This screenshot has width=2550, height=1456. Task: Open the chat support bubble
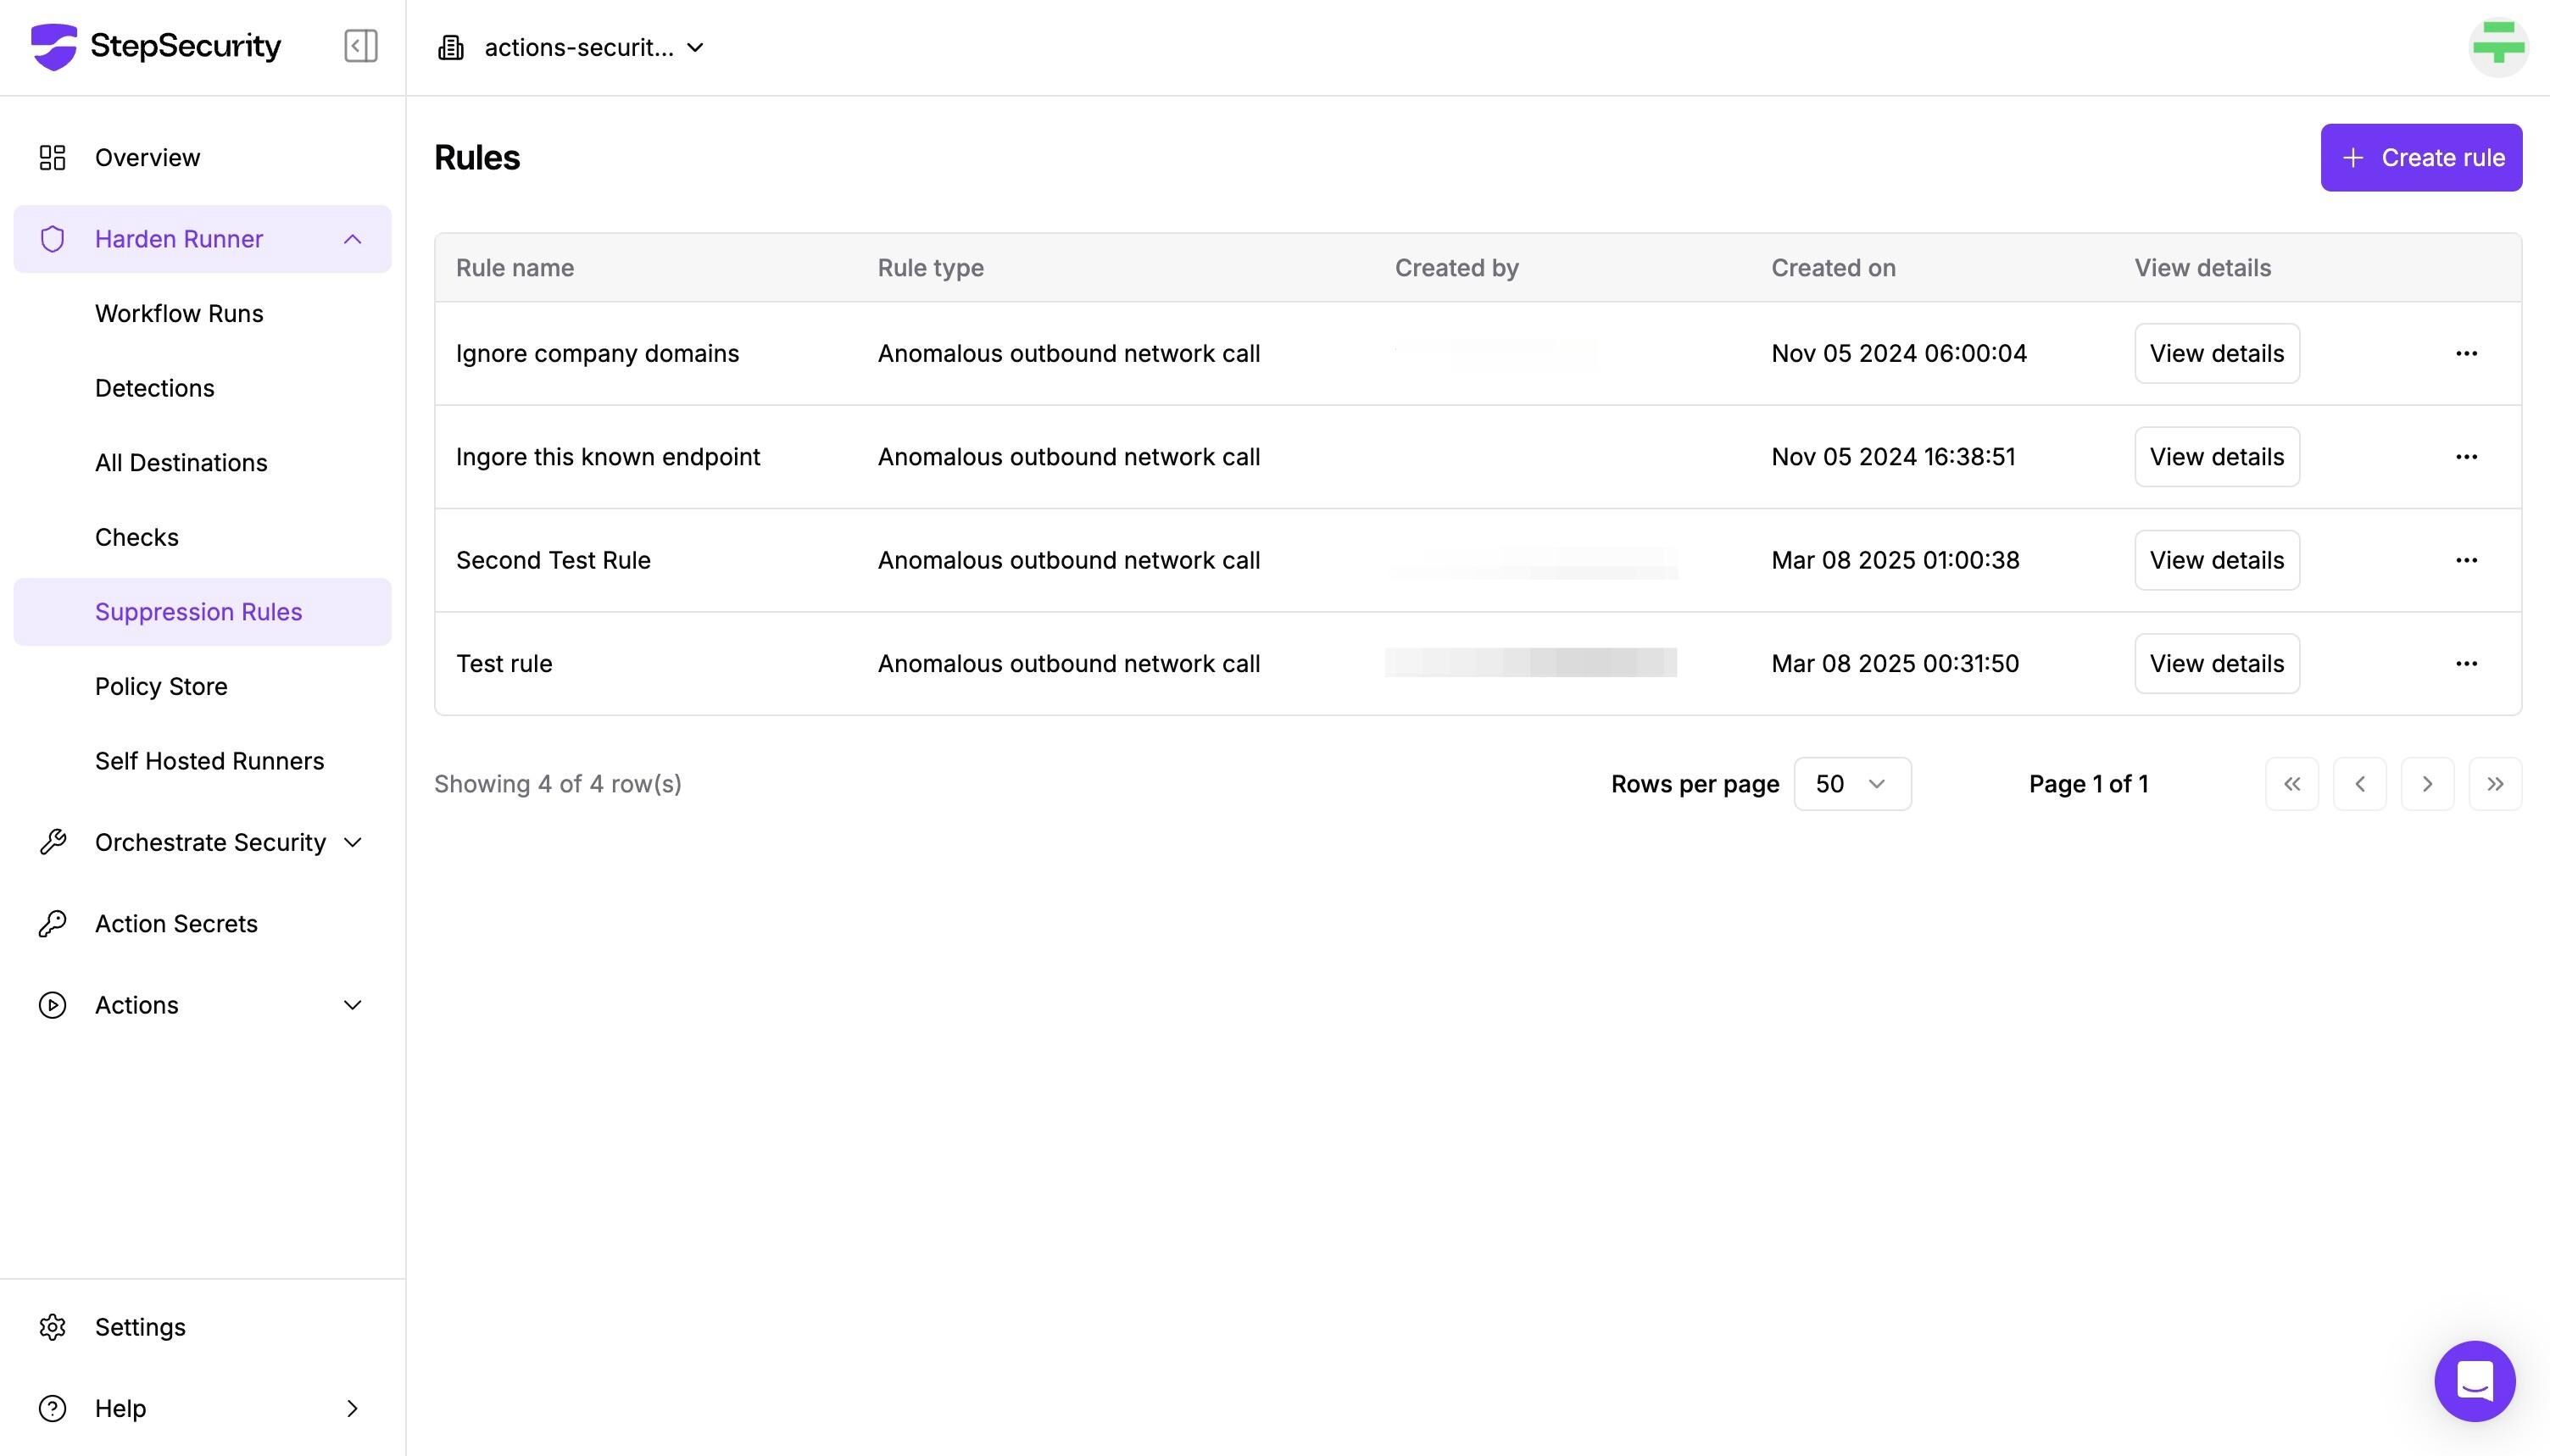point(2474,1381)
